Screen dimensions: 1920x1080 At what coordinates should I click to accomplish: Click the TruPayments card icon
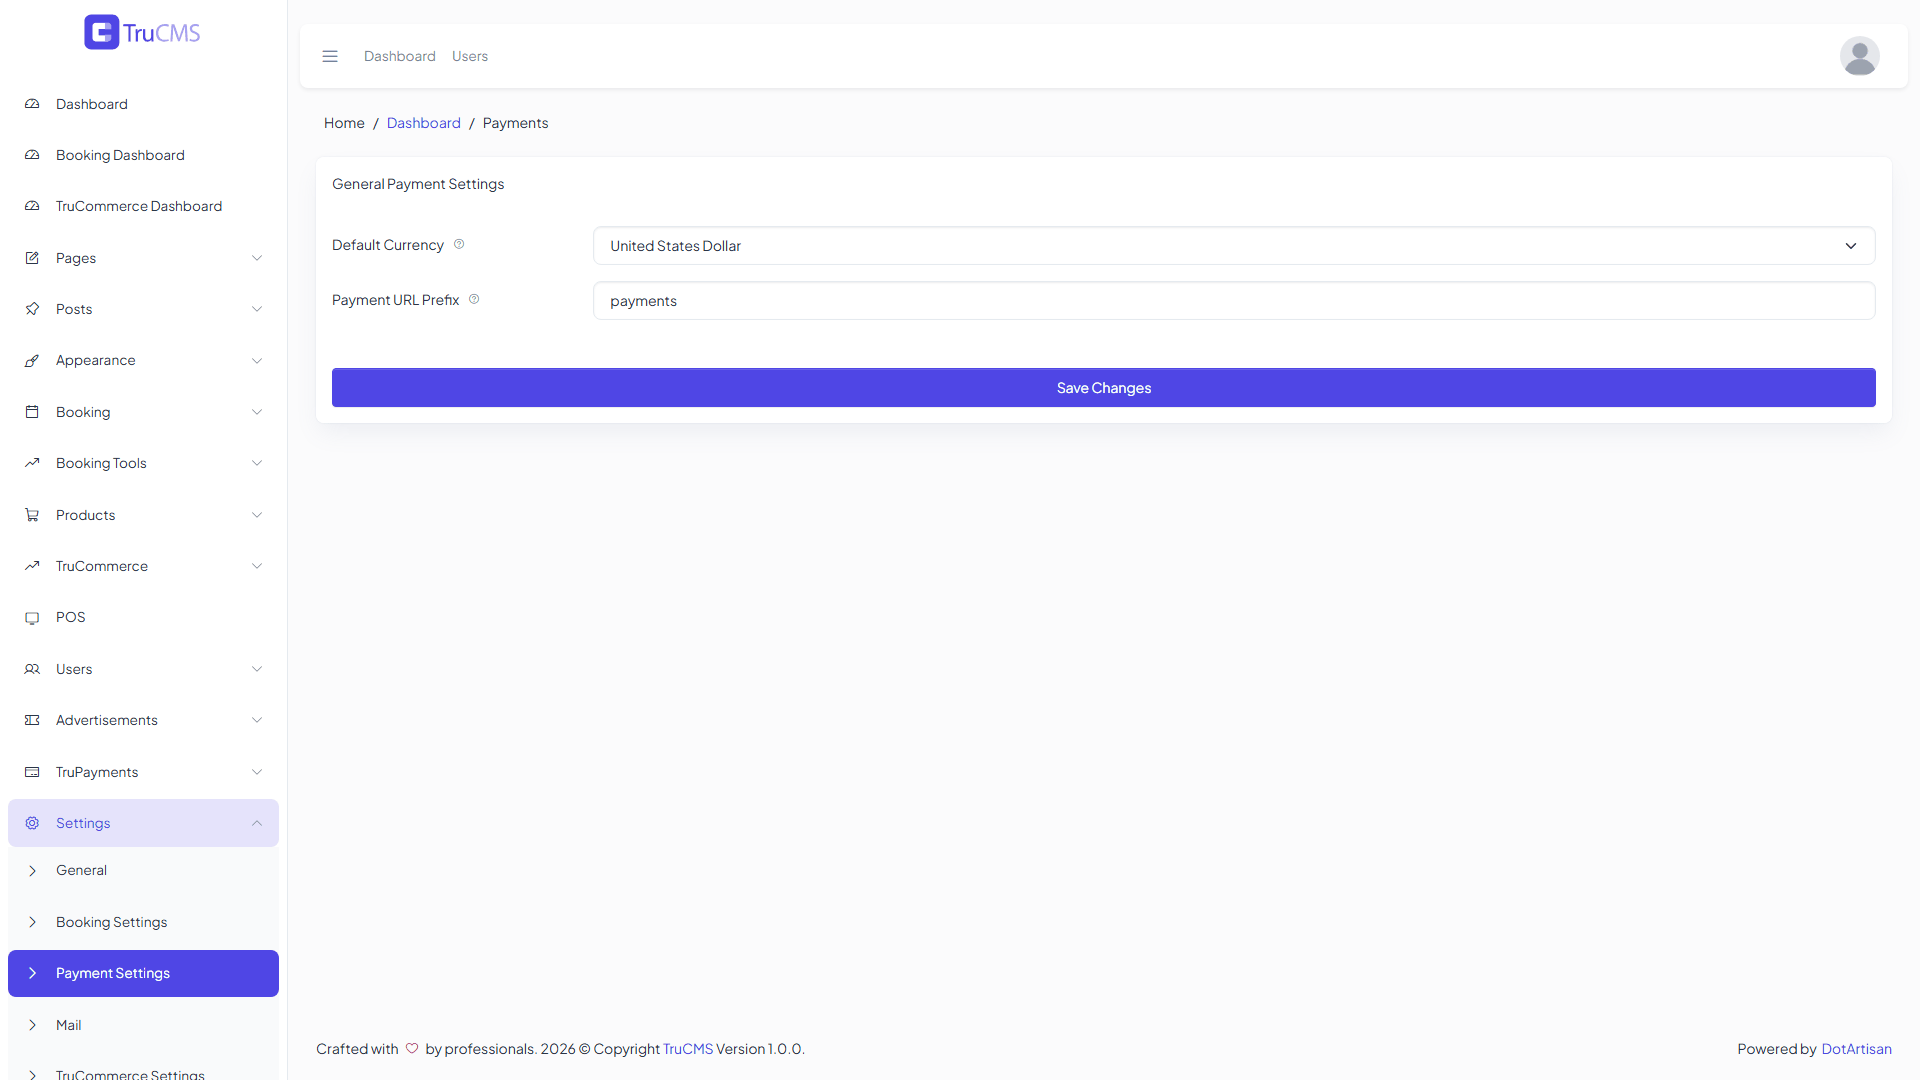[x=32, y=772]
